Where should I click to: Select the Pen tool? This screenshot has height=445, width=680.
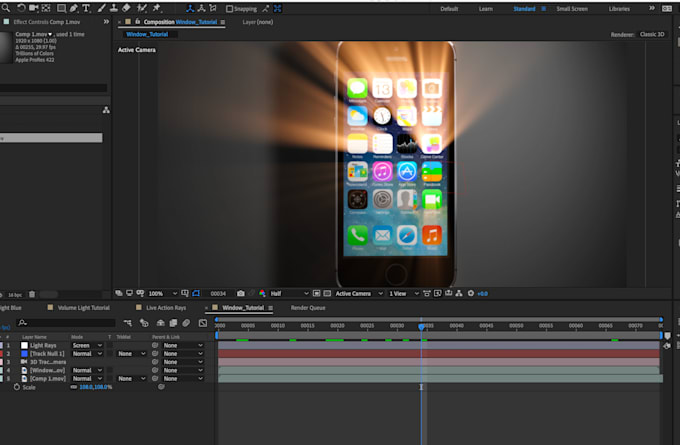click(74, 8)
